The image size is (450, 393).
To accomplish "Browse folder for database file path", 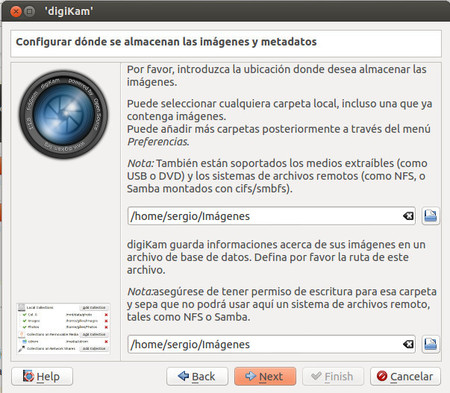I will tap(430, 344).
